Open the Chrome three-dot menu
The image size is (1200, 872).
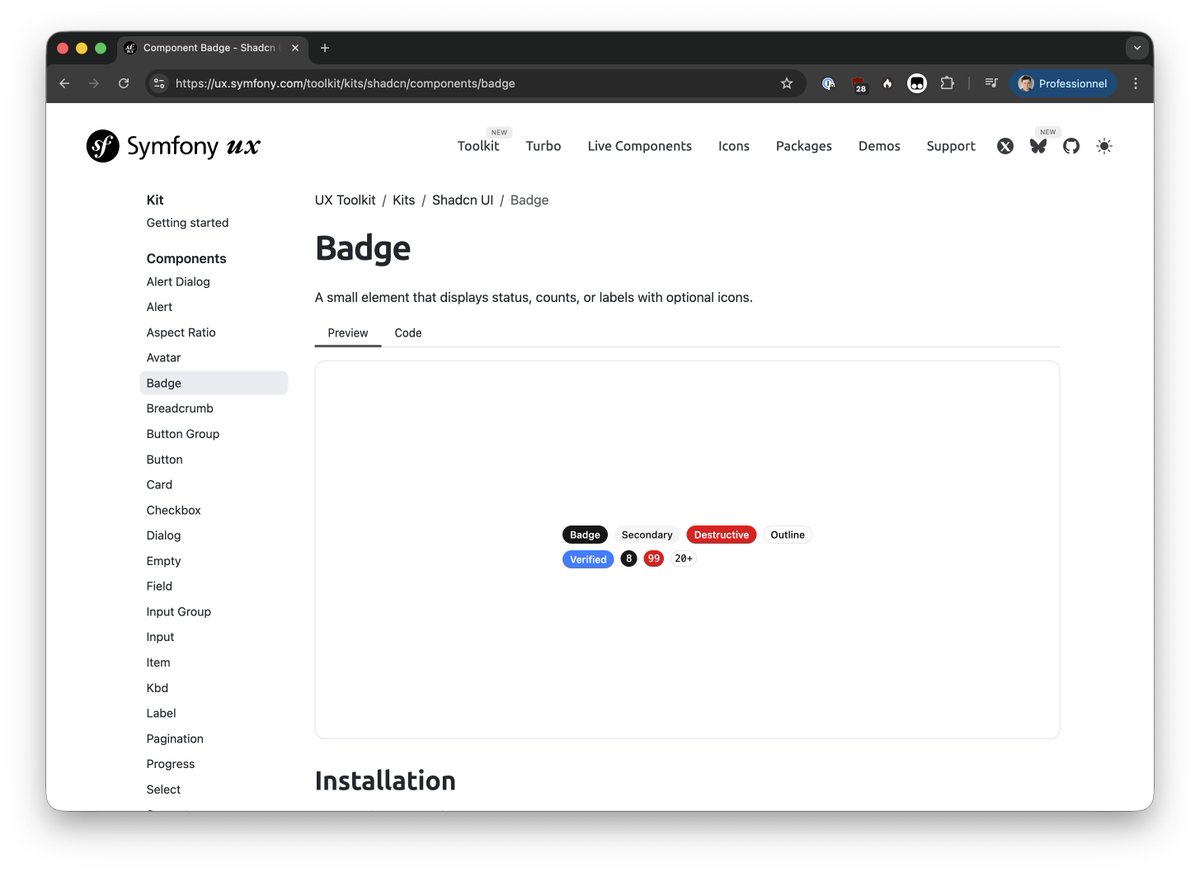click(1135, 84)
